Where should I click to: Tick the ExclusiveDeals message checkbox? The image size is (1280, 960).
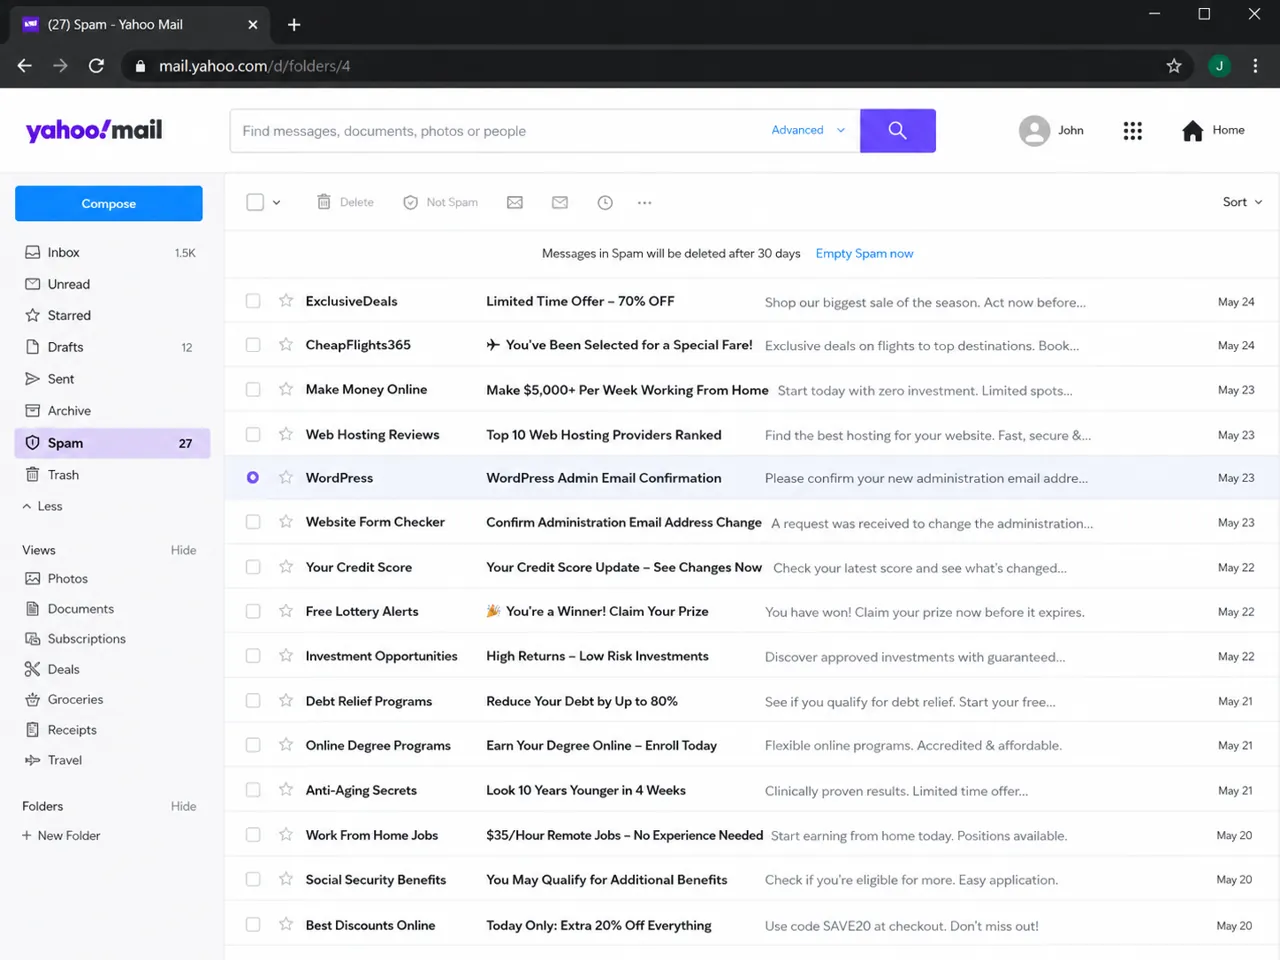[253, 301]
